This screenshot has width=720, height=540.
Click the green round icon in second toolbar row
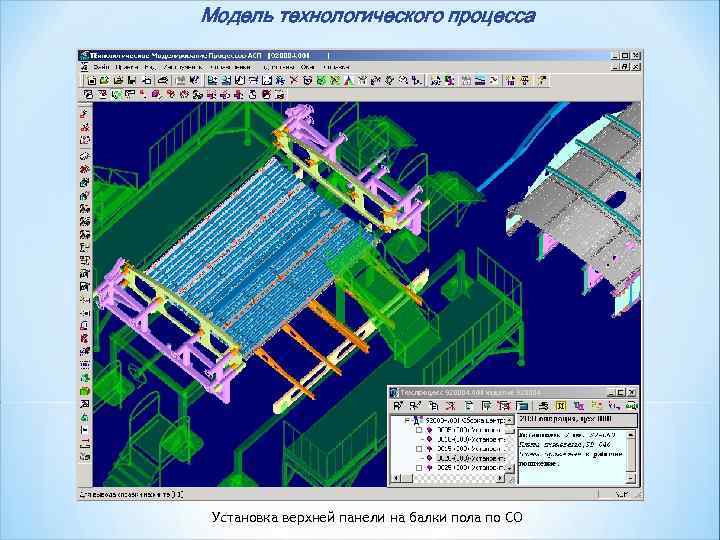point(117,95)
